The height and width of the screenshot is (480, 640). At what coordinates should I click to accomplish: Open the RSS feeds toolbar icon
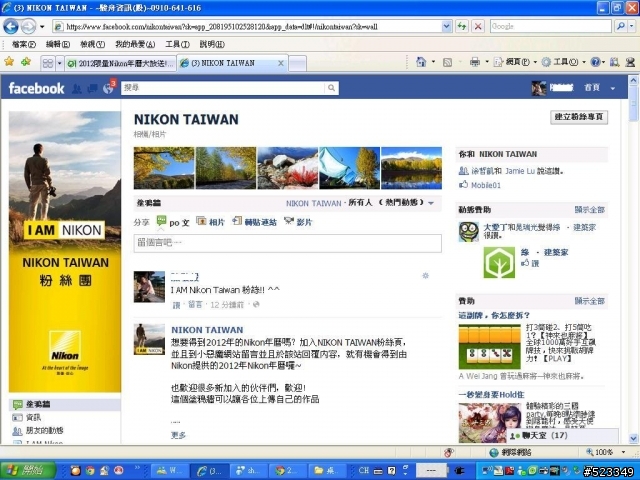(447, 62)
